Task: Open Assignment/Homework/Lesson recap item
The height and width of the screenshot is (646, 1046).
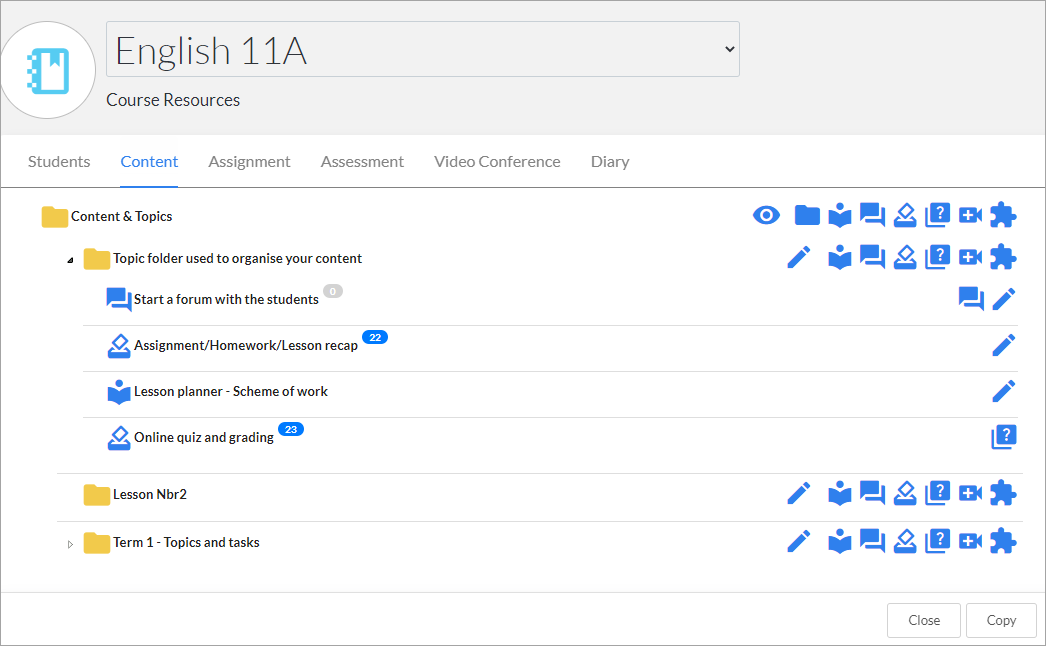Action: 245,346
